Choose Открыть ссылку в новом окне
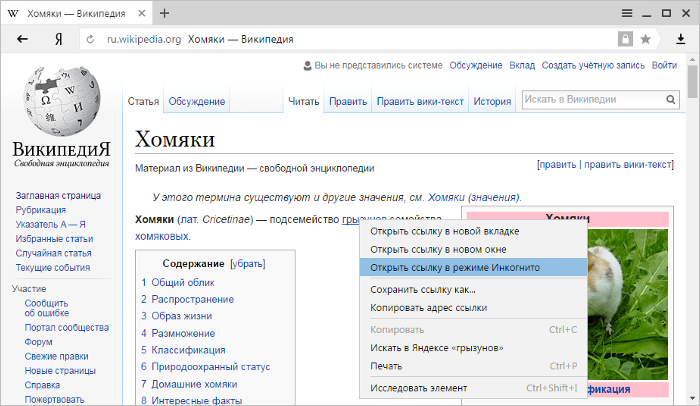700x406 pixels. [473, 249]
